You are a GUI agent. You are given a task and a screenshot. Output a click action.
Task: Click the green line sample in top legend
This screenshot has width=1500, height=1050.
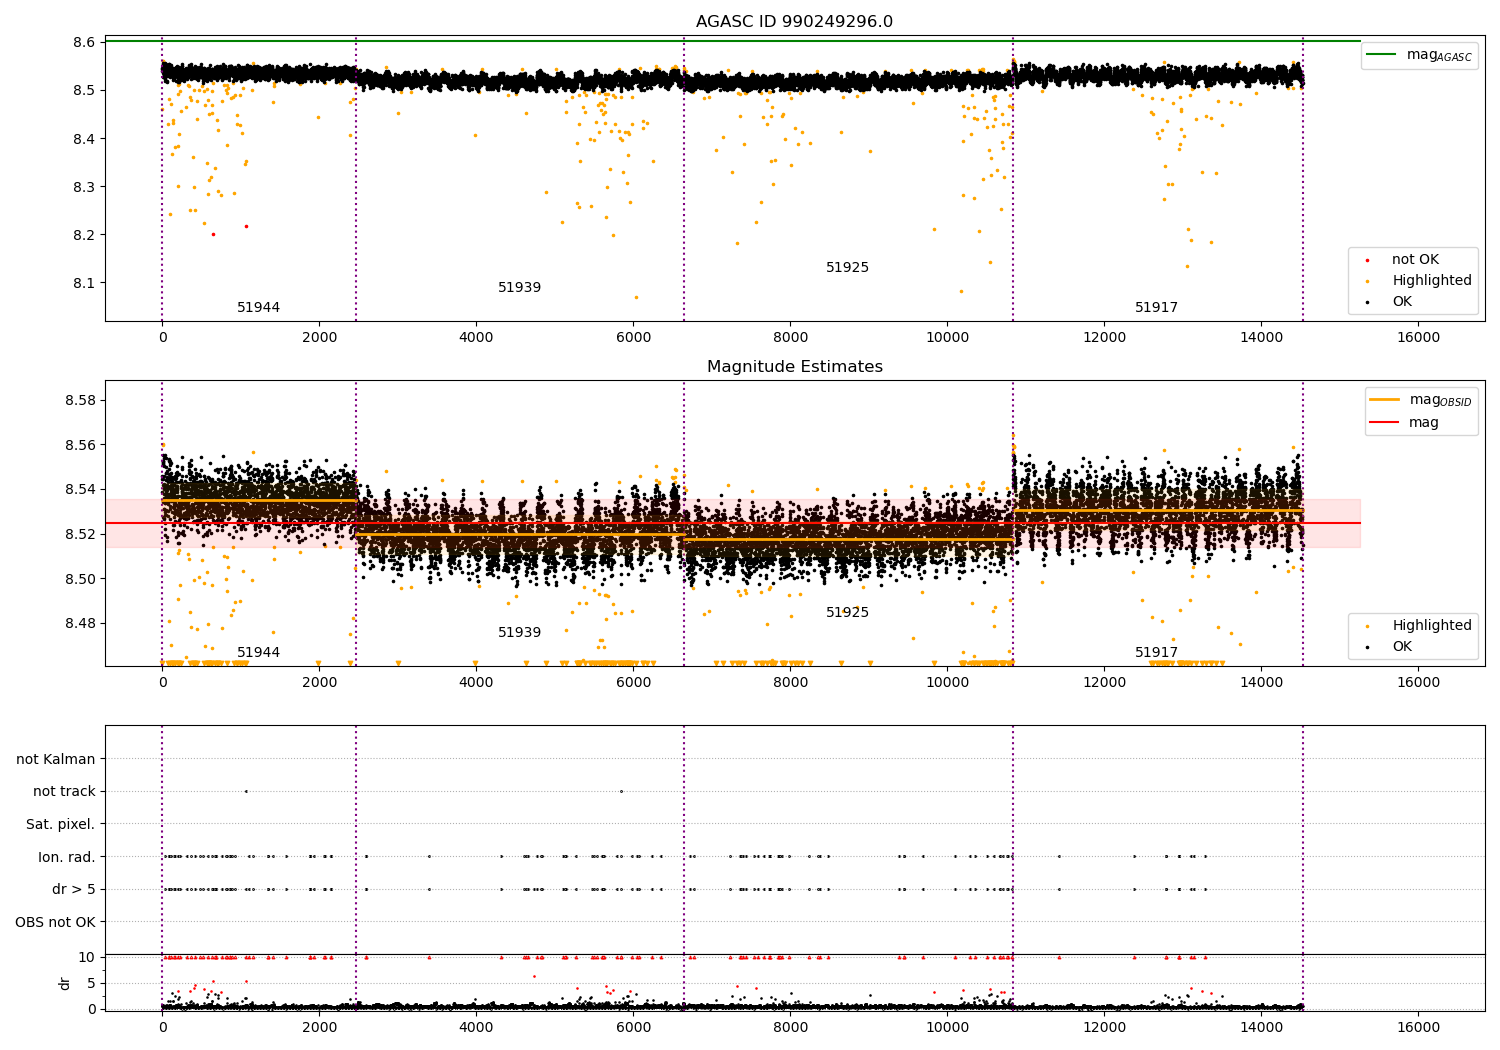click(1382, 55)
